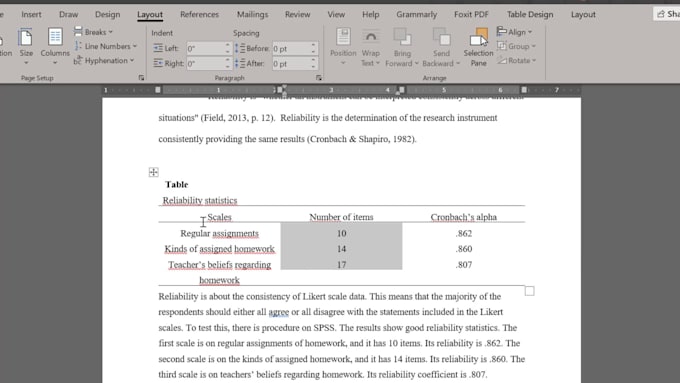Open the Position options
Image resolution: width=680 pixels, height=383 pixels.
(343, 47)
